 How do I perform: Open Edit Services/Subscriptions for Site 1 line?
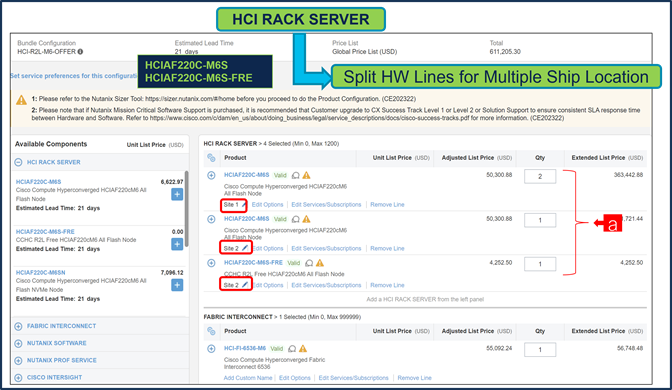(x=326, y=205)
